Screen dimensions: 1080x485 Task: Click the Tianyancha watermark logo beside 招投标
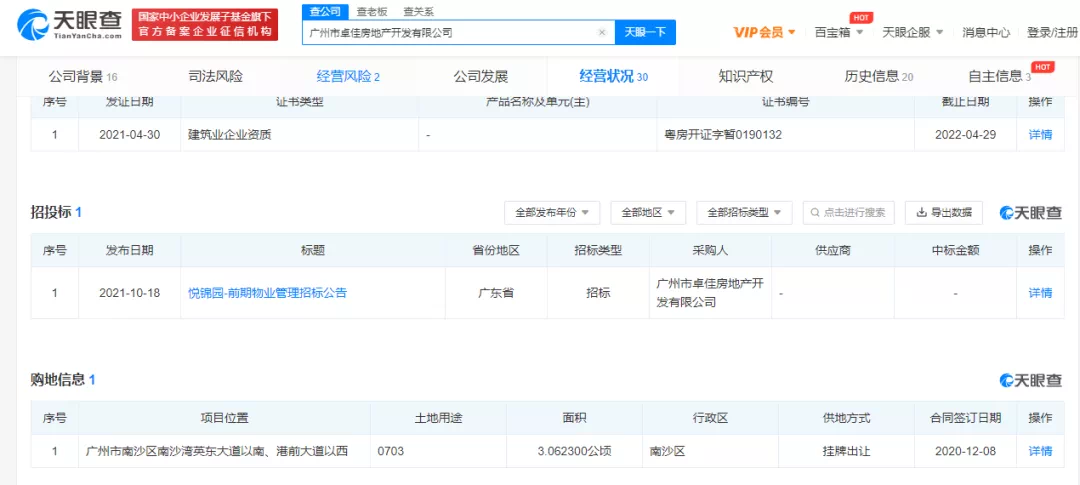click(x=1030, y=212)
